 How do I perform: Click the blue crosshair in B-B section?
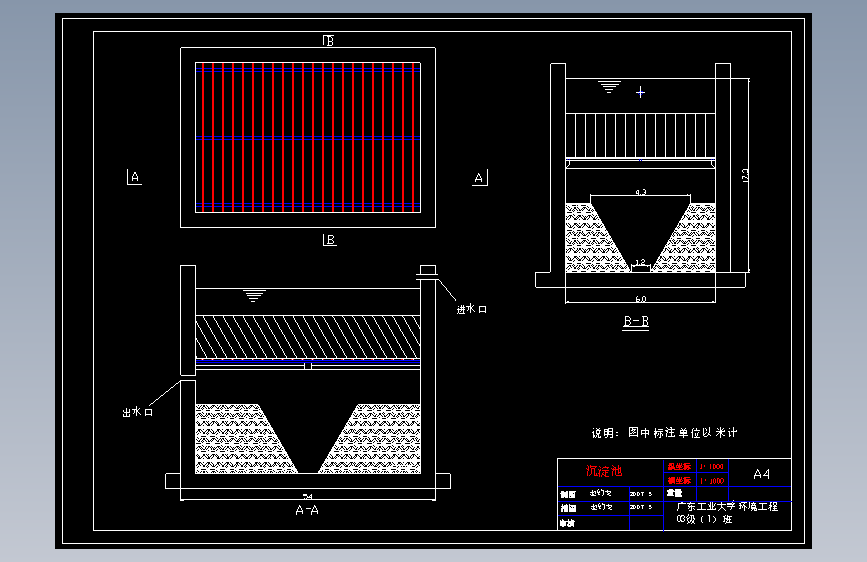(x=640, y=92)
